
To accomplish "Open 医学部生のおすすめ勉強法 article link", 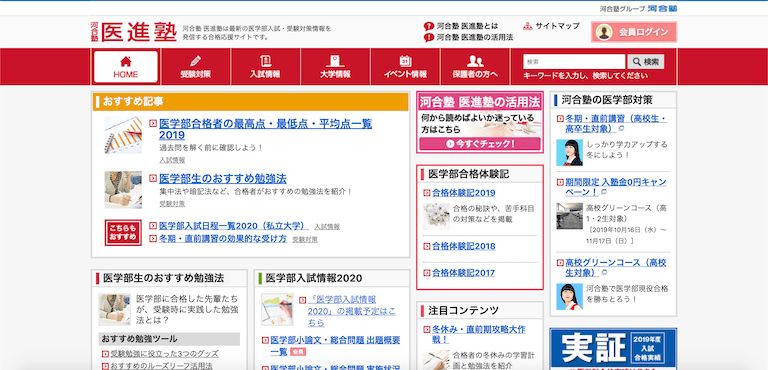I will [x=222, y=178].
